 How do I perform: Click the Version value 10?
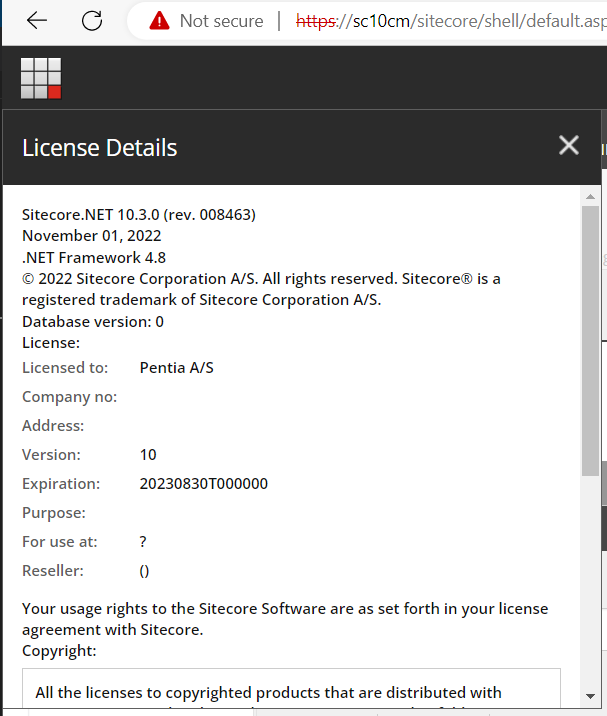coord(148,455)
